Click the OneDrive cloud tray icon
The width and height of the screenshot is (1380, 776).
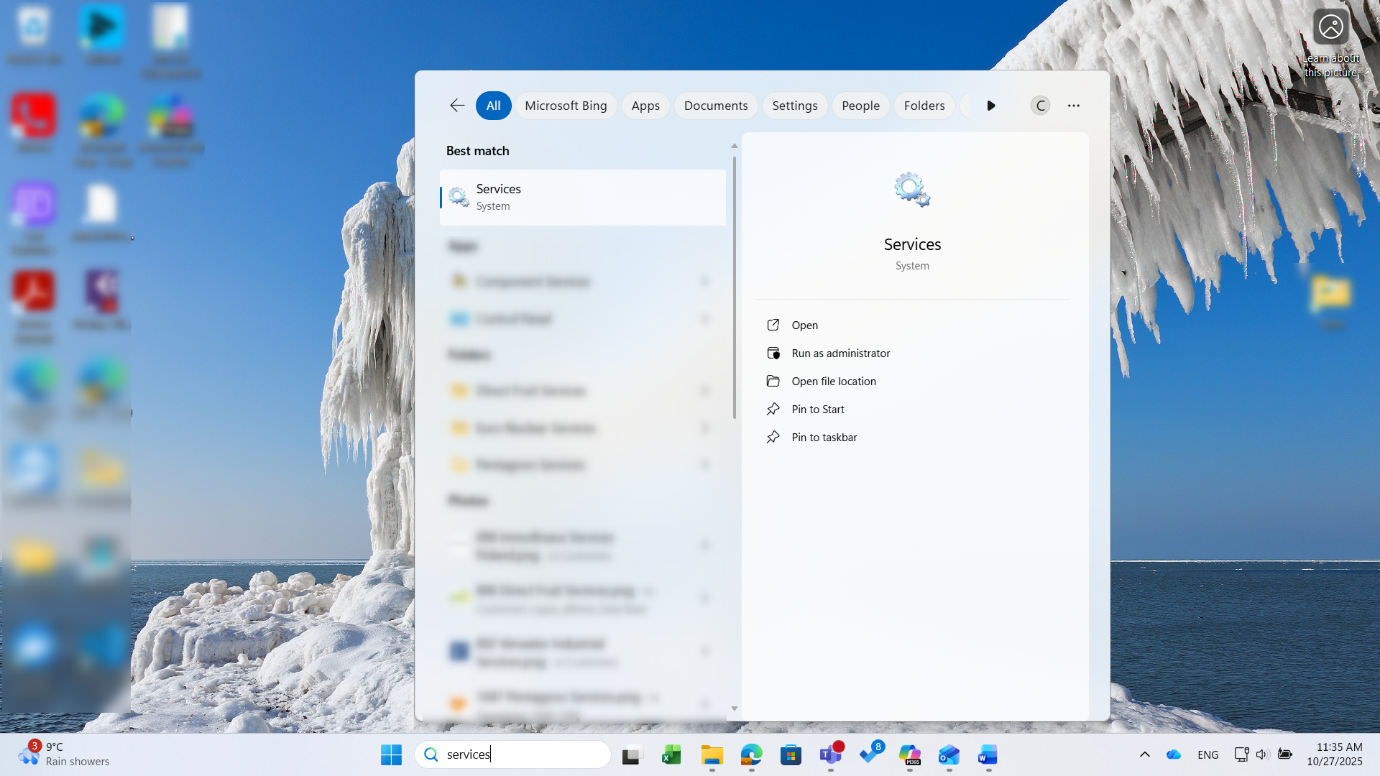tap(1174, 755)
